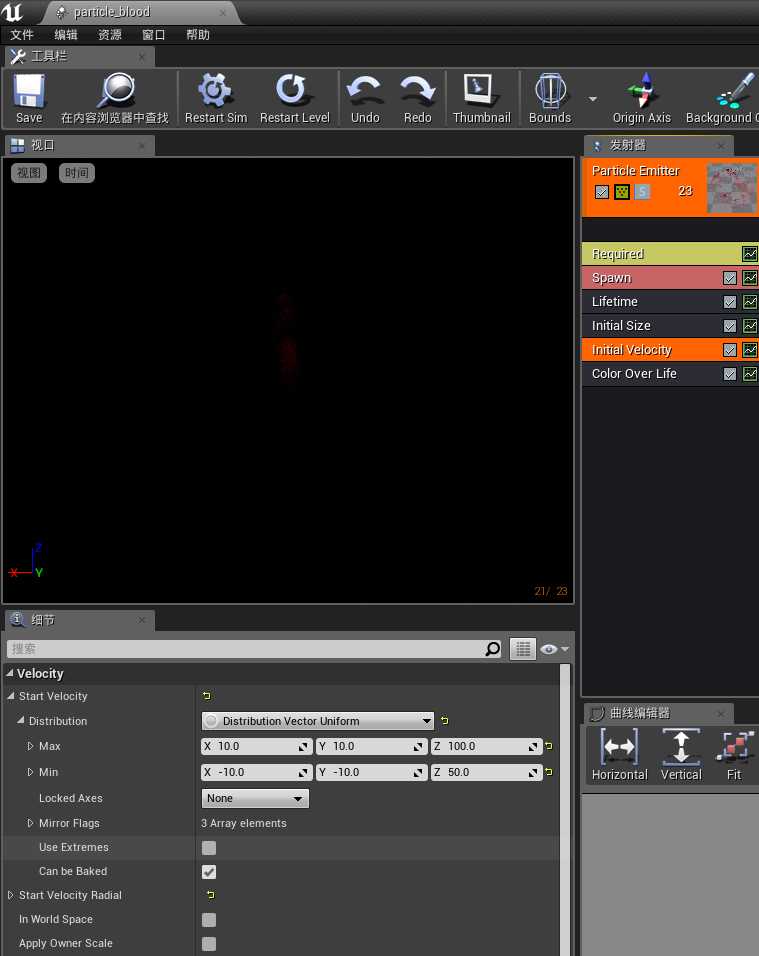Open the 窗口 menu
The height and width of the screenshot is (956, 759).
154,35
